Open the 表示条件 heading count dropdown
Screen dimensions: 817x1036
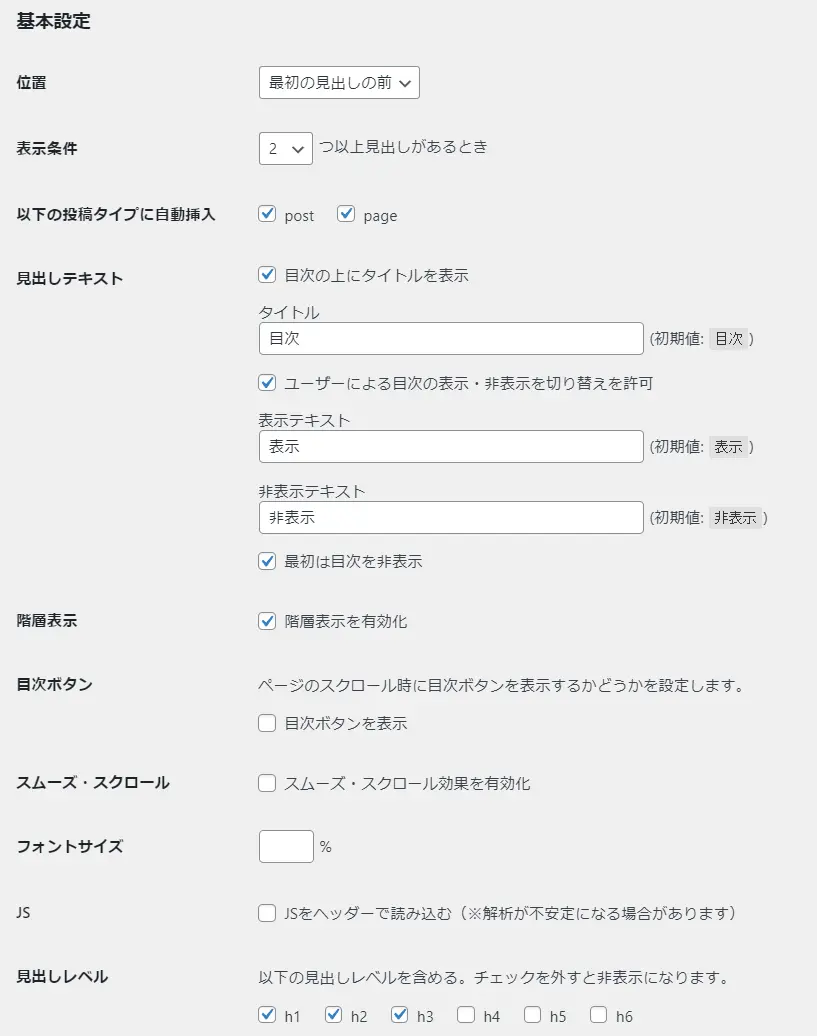click(x=286, y=148)
